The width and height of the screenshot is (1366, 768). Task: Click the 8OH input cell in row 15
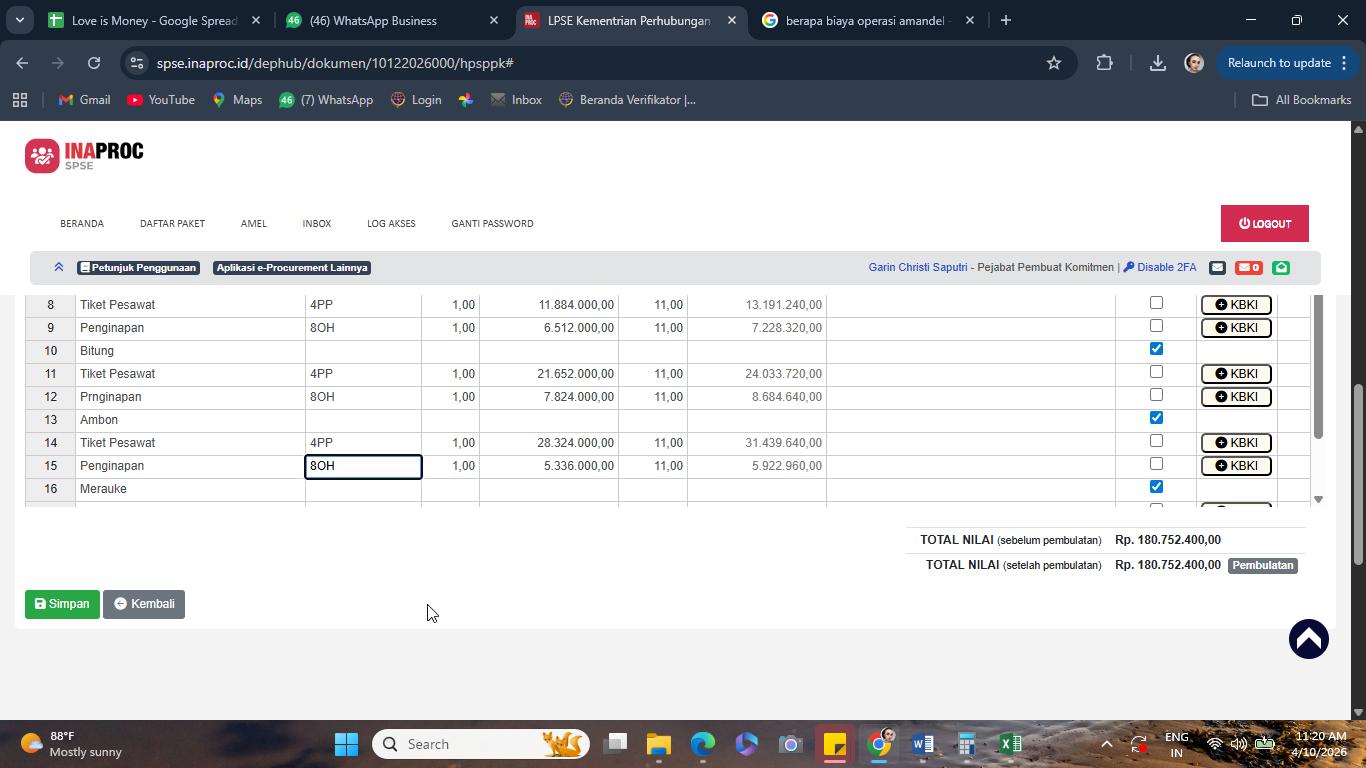[363, 466]
